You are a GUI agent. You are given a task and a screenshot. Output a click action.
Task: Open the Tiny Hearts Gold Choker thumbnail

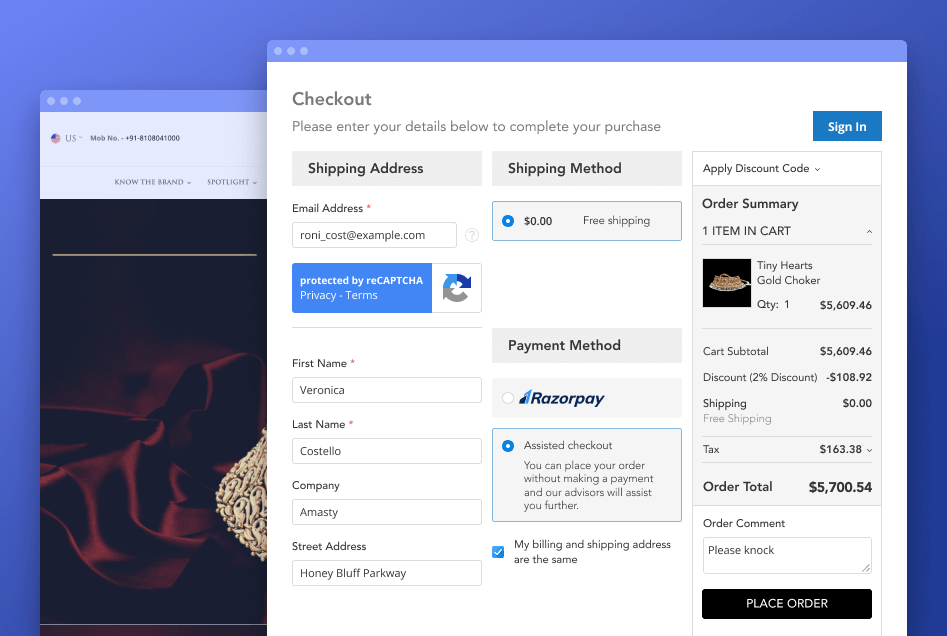point(727,283)
